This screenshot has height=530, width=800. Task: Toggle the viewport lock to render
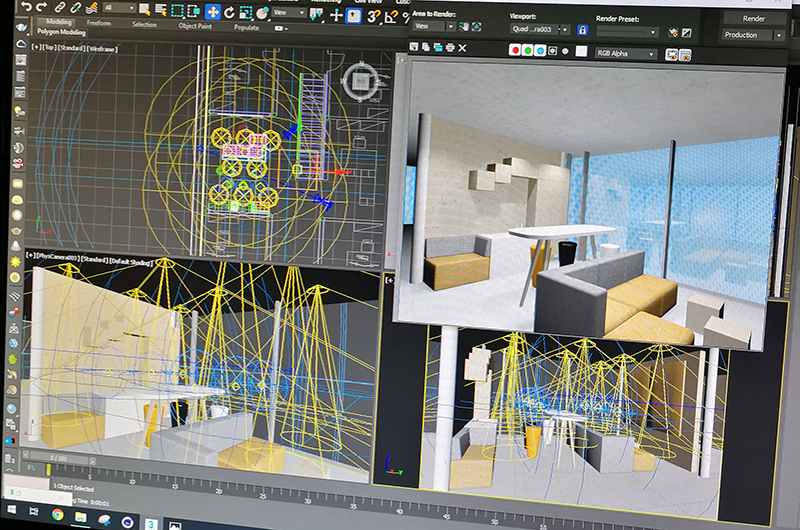click(x=582, y=31)
